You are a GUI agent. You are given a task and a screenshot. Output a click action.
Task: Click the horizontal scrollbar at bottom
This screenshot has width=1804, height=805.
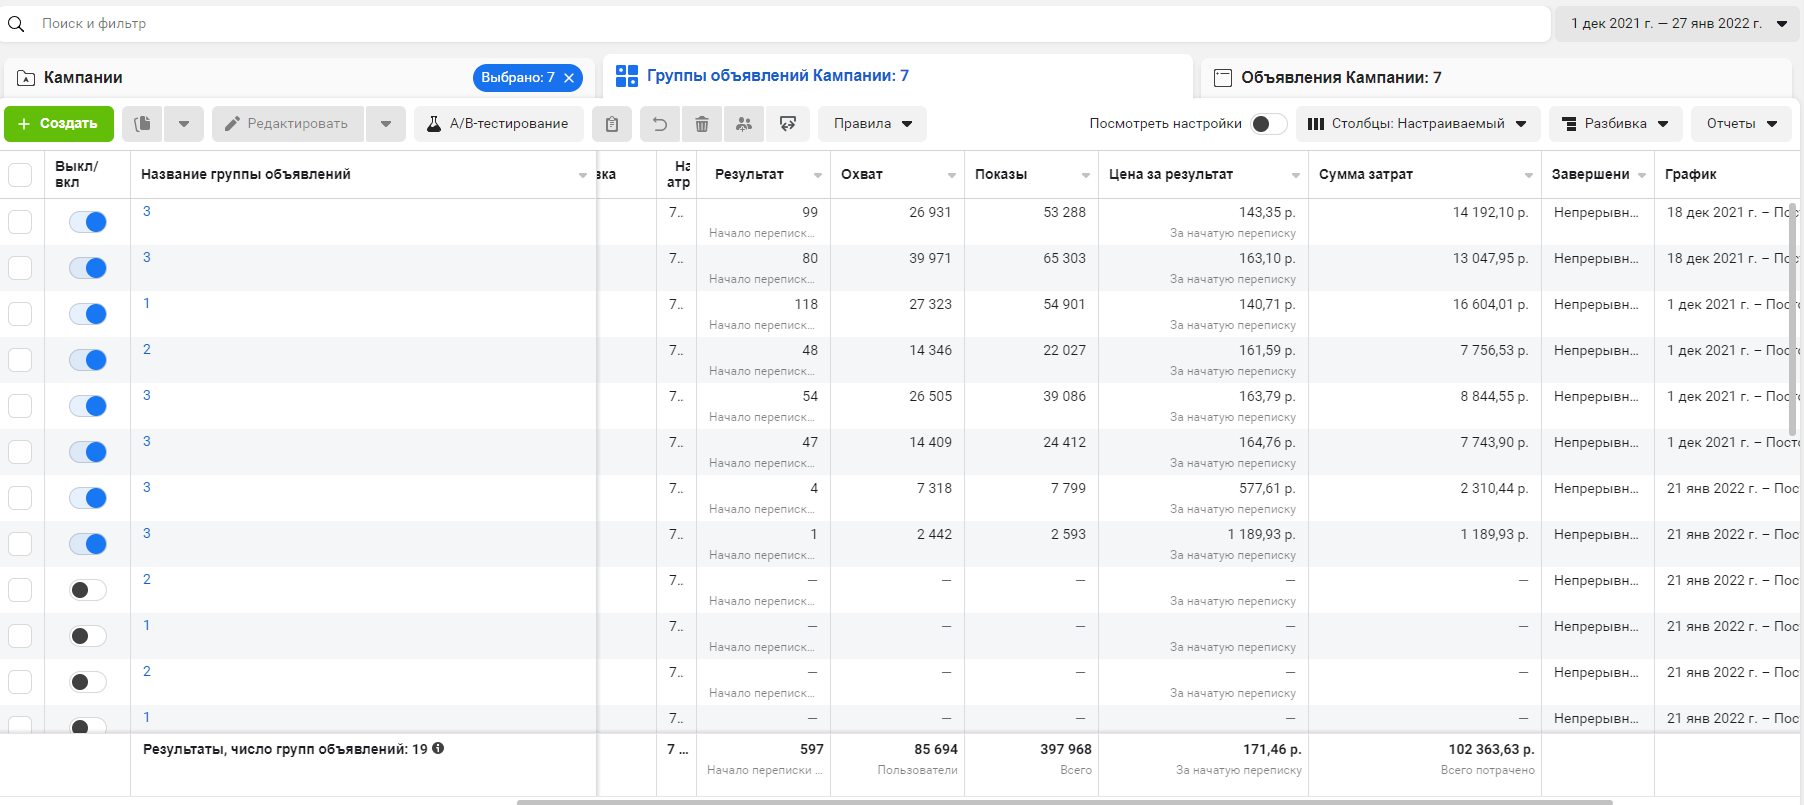point(1064,801)
